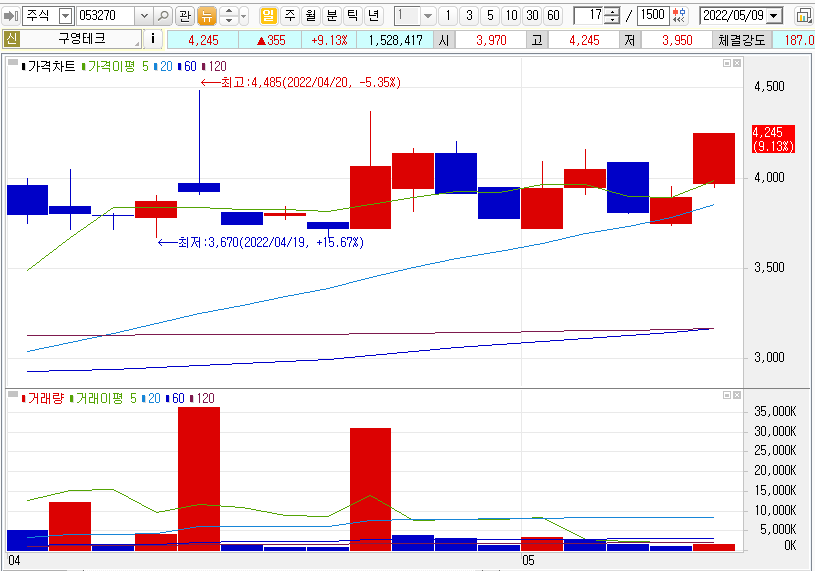Click the latest red candlestick on right
This screenshot has height=571, width=815.
coord(714,158)
